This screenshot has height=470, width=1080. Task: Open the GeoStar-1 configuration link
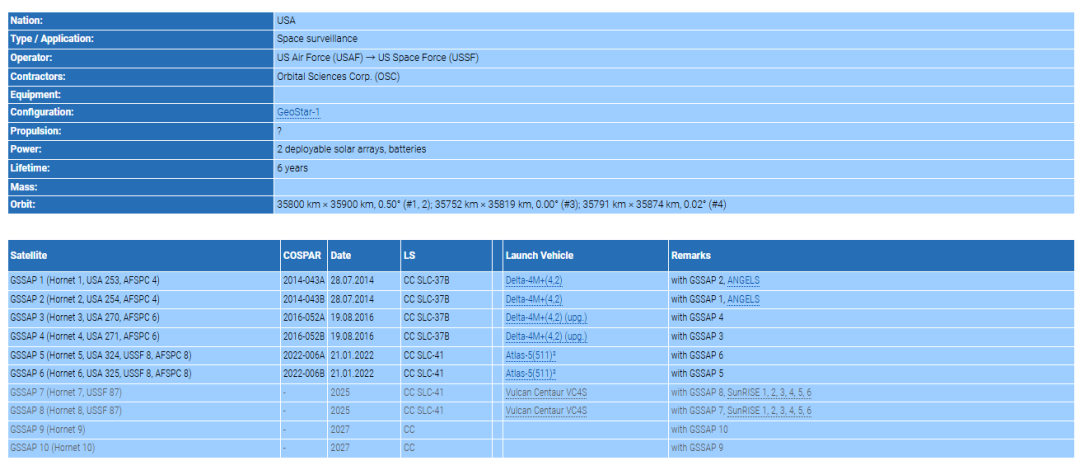pos(298,112)
